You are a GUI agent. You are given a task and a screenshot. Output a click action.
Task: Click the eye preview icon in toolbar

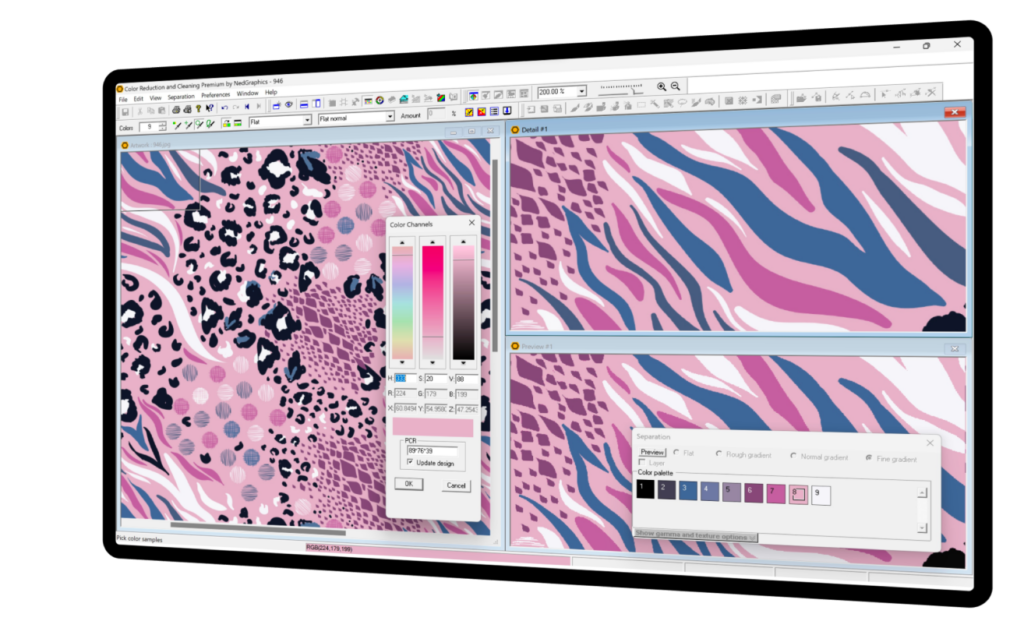coord(289,104)
